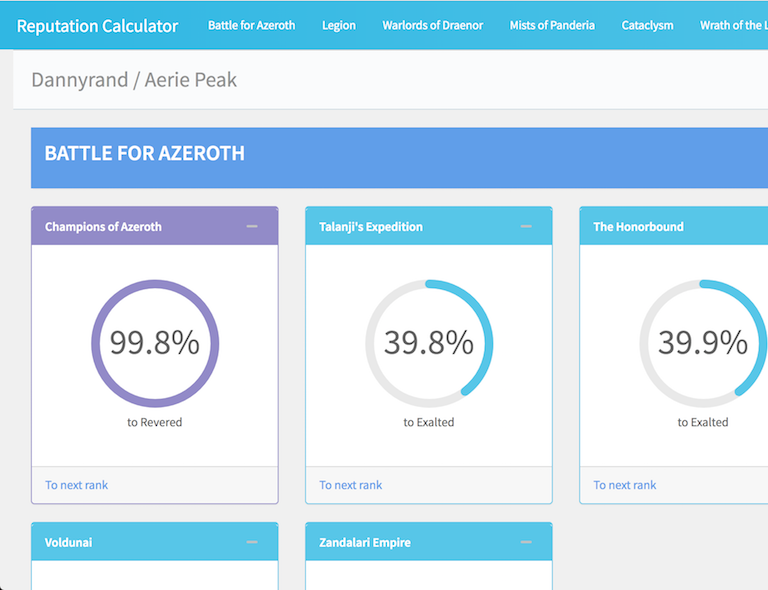Screen dimensions: 768x590
Task: Click the BATTLE FOR AZEROTH section banner
Action: pyautogui.click(x=399, y=158)
